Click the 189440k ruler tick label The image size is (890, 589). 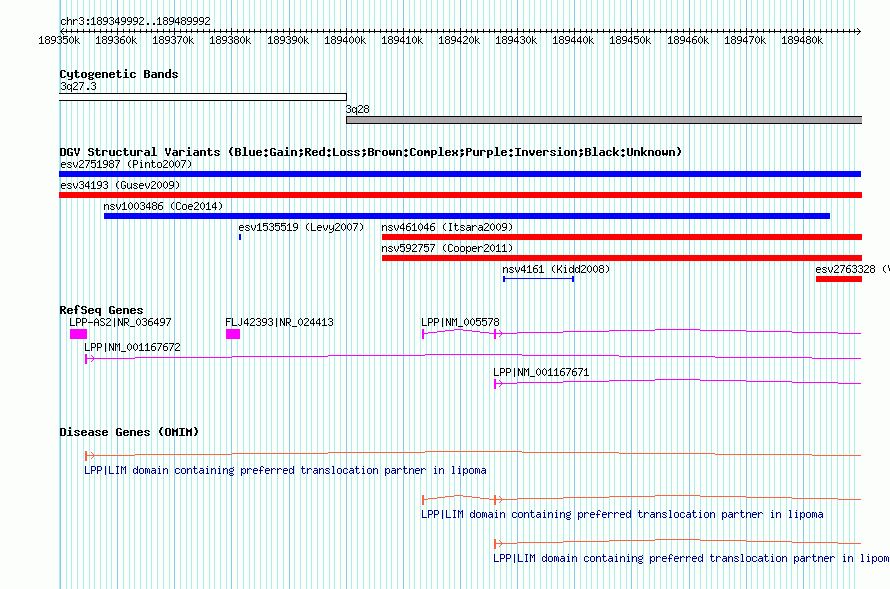tap(573, 41)
